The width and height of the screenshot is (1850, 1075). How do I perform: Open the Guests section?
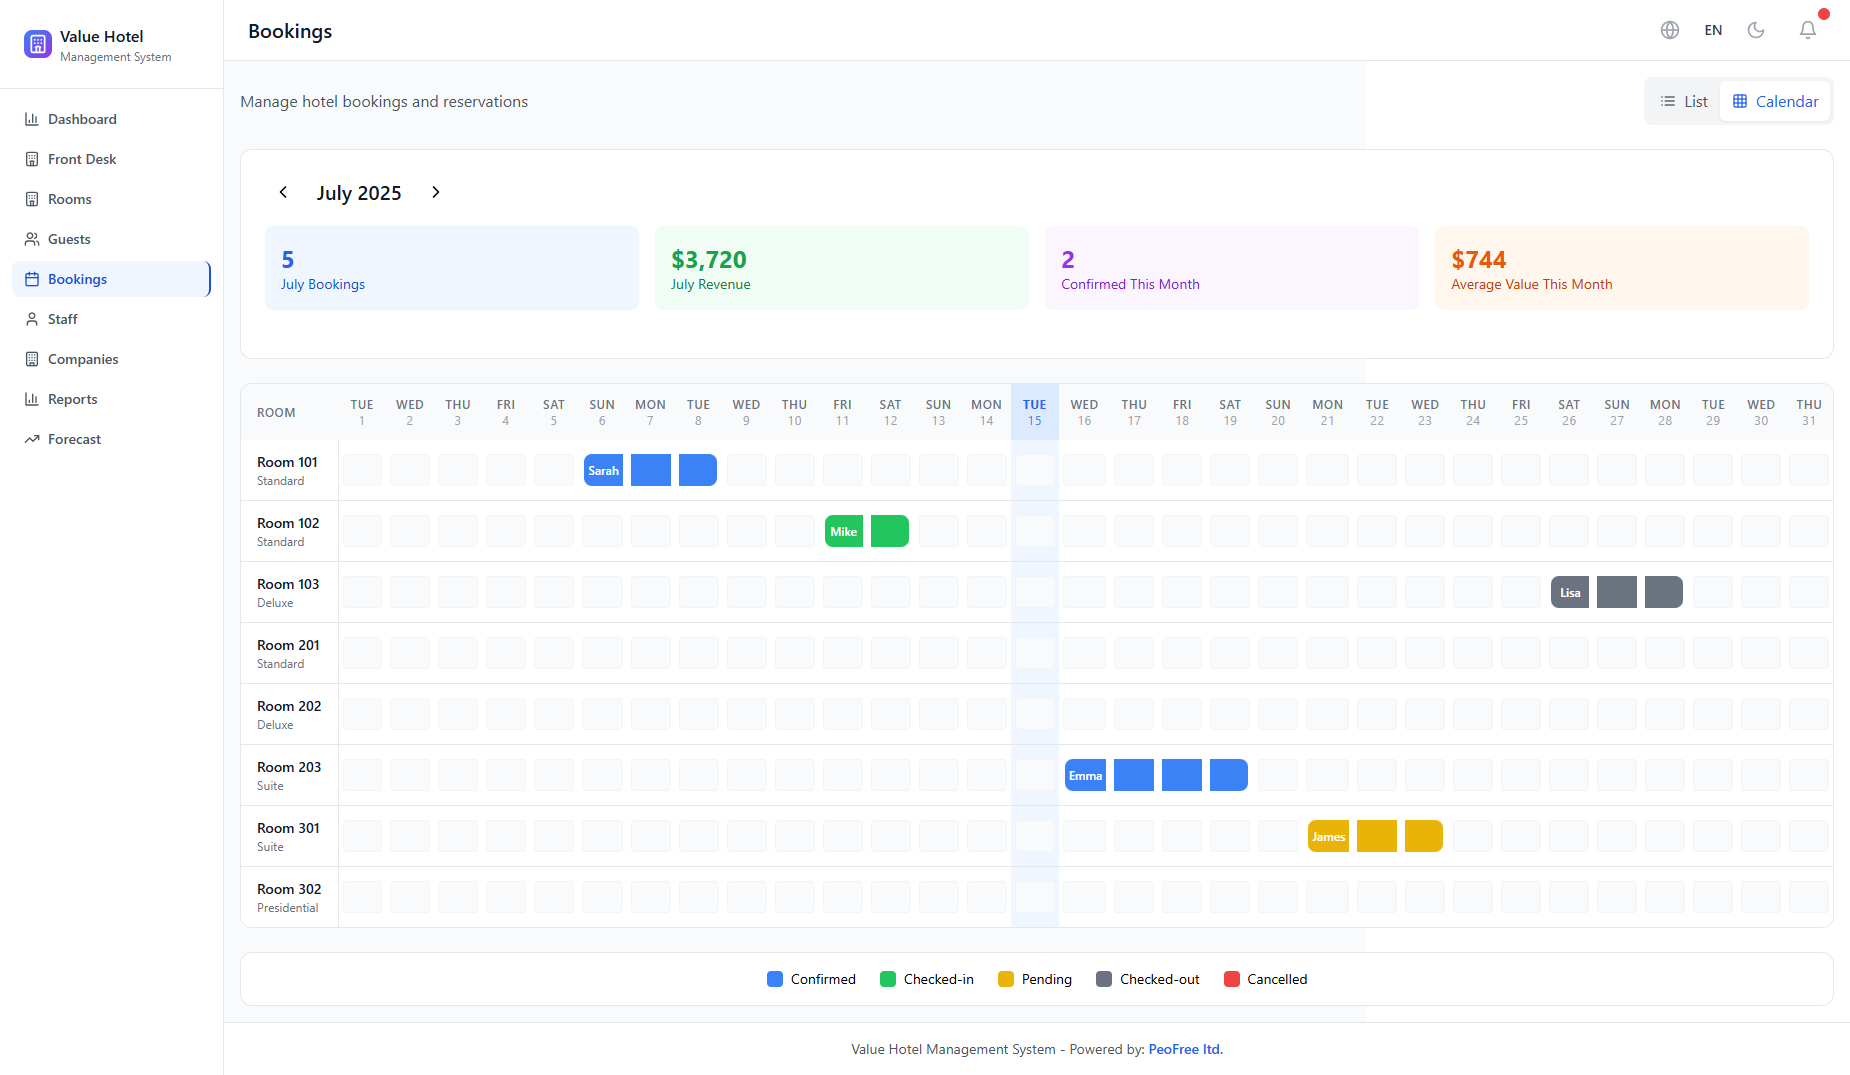click(69, 239)
